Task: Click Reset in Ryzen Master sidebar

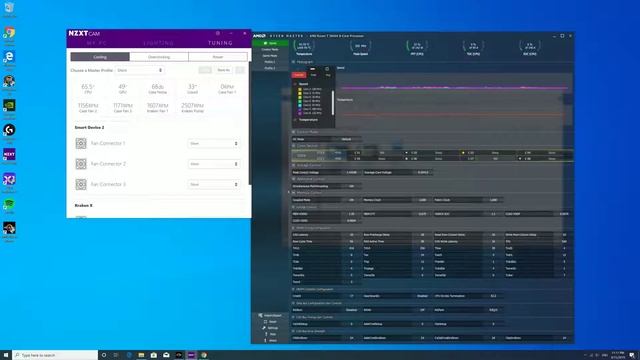Action: click(x=270, y=322)
